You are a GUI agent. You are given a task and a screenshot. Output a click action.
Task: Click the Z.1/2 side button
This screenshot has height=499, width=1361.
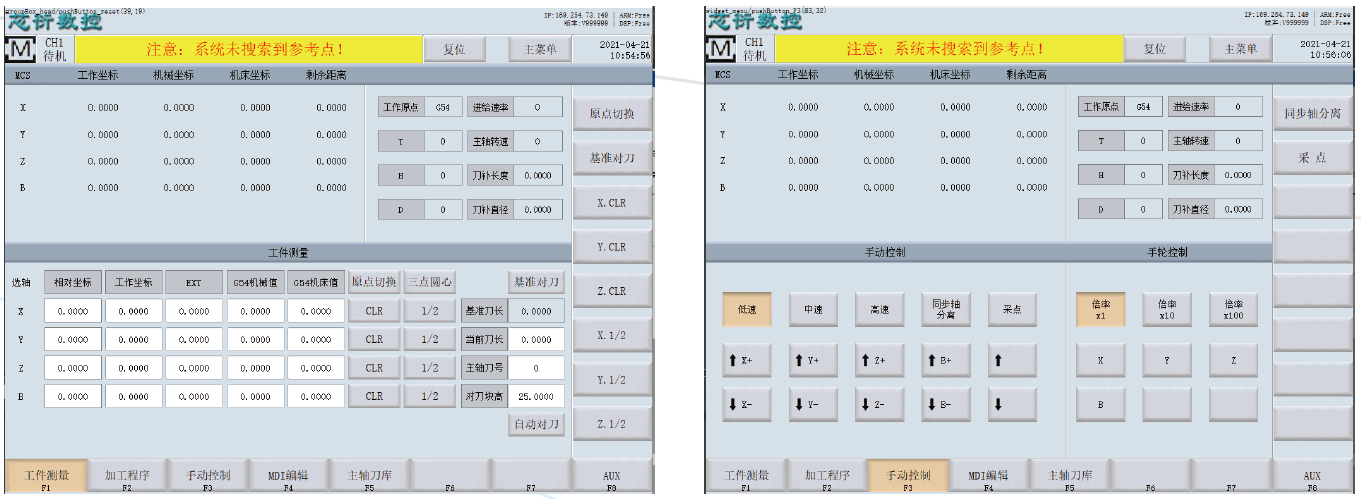[x=611, y=424]
